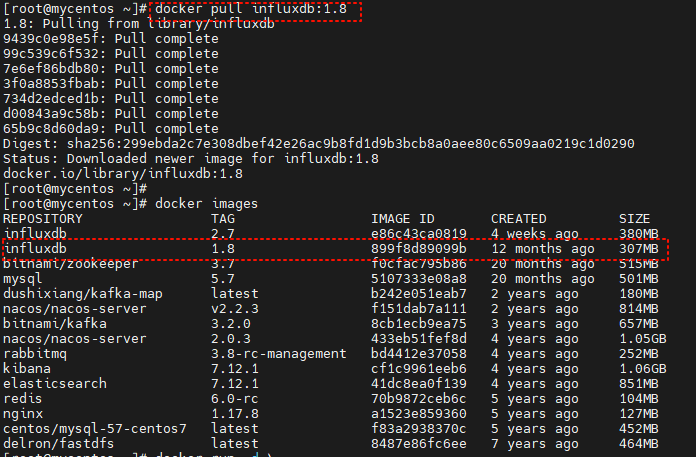The height and width of the screenshot is (457, 696).
Task: Click layer hash 734d2edced1b
Action: (x=51, y=98)
